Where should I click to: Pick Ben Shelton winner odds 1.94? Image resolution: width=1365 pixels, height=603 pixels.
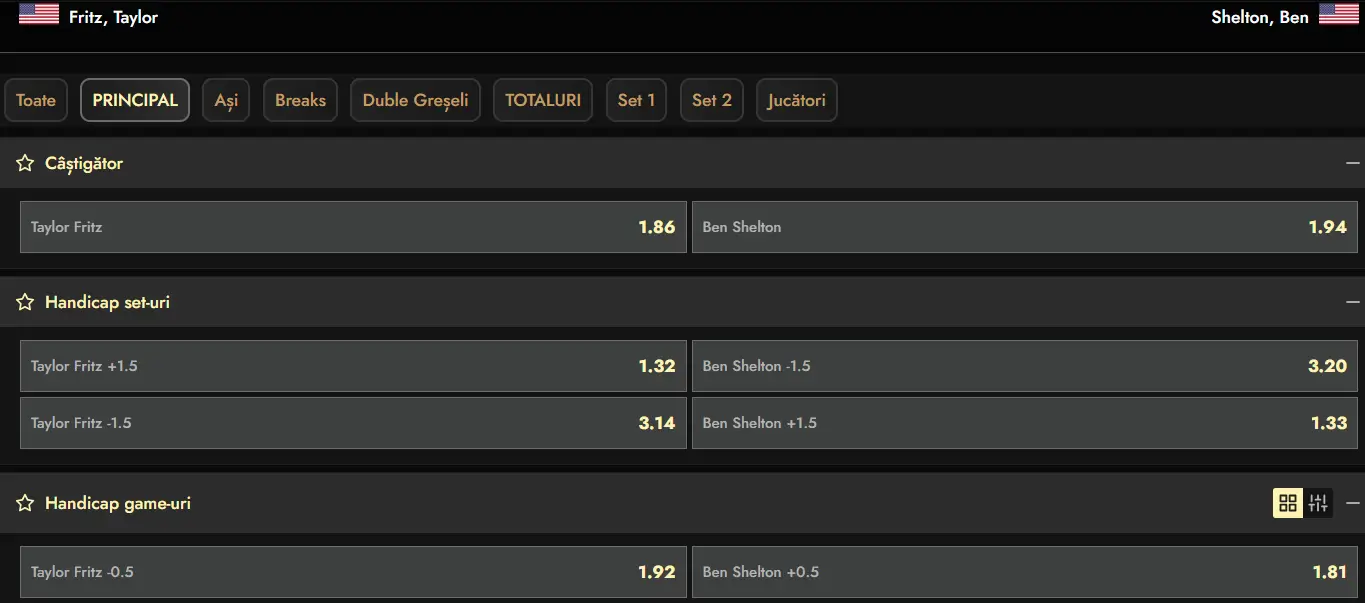tap(1025, 227)
